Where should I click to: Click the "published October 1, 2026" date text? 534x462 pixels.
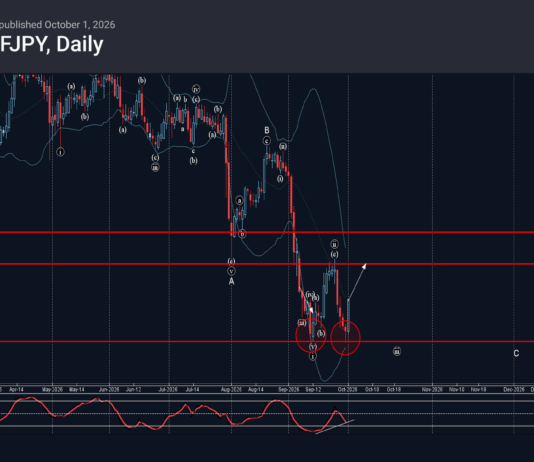click(58, 25)
